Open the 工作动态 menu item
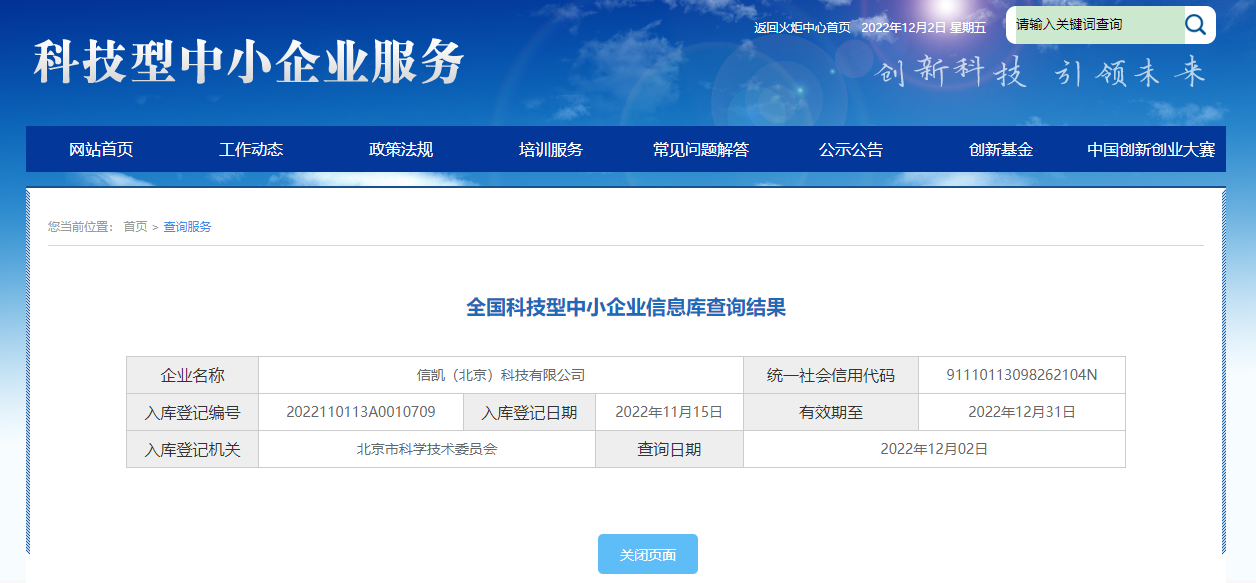 point(251,149)
